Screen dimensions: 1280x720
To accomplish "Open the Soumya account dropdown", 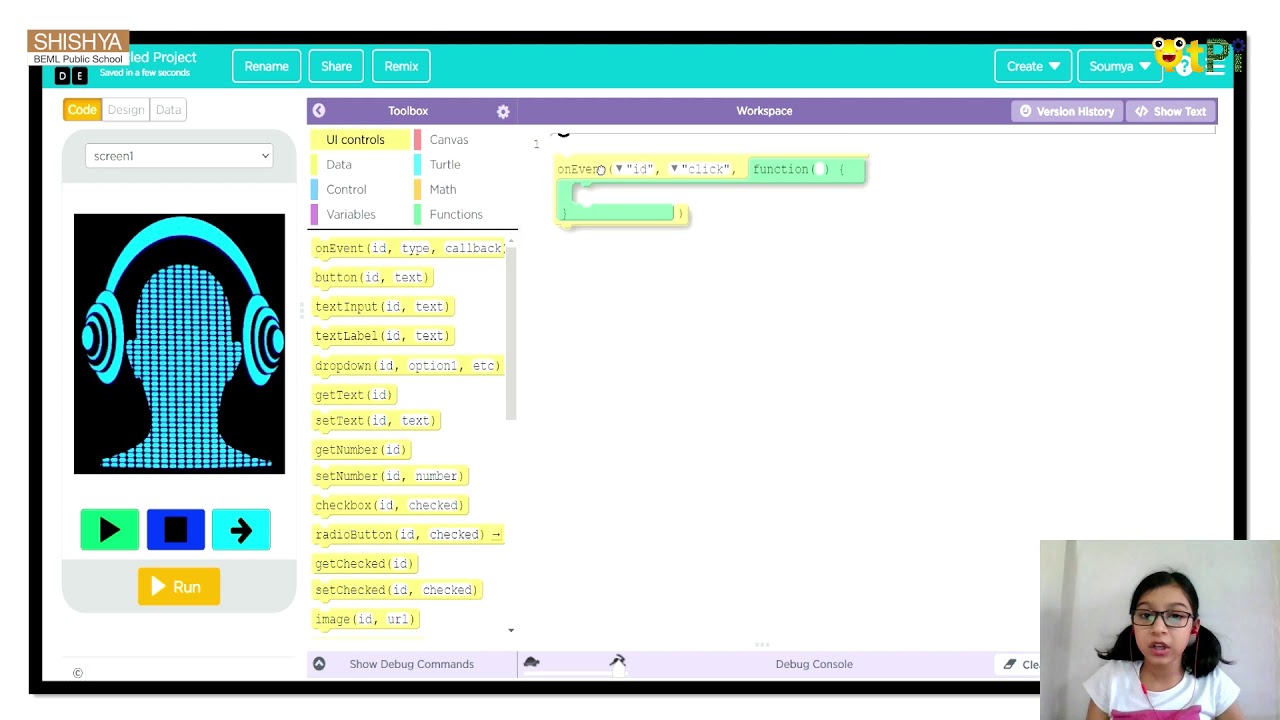I will pos(1119,66).
